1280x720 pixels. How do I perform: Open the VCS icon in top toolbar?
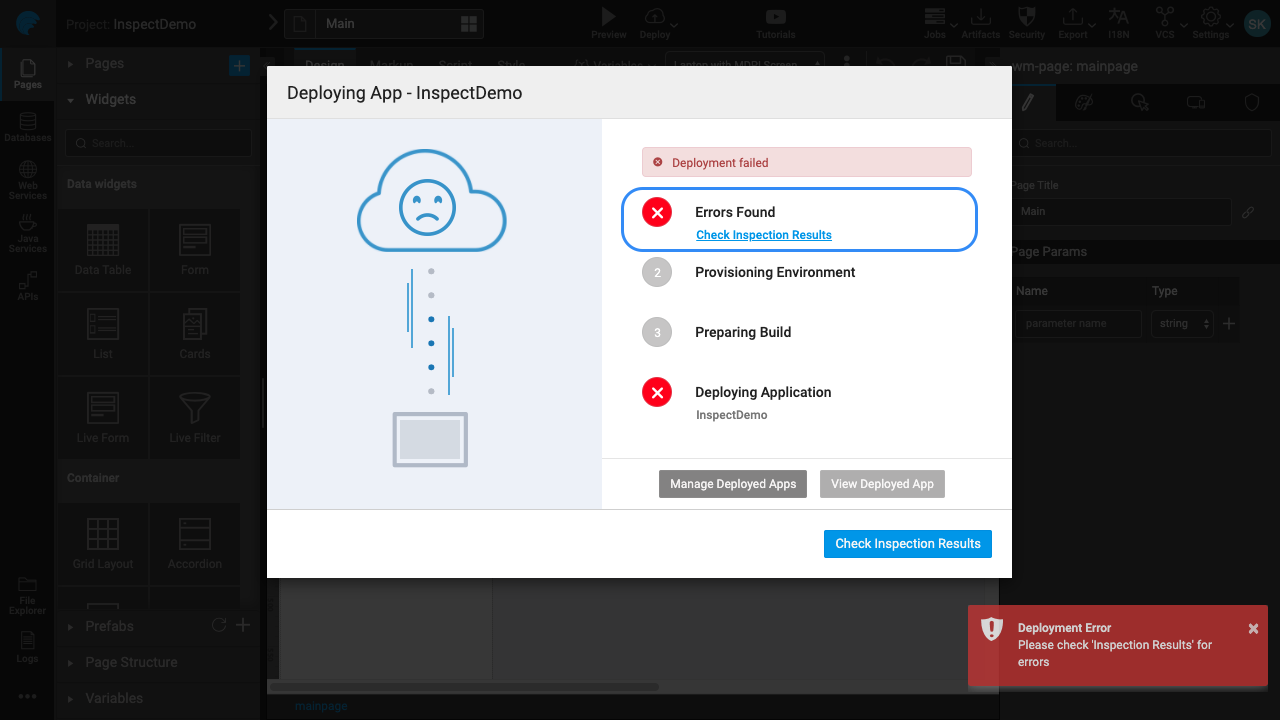pyautogui.click(x=1163, y=18)
